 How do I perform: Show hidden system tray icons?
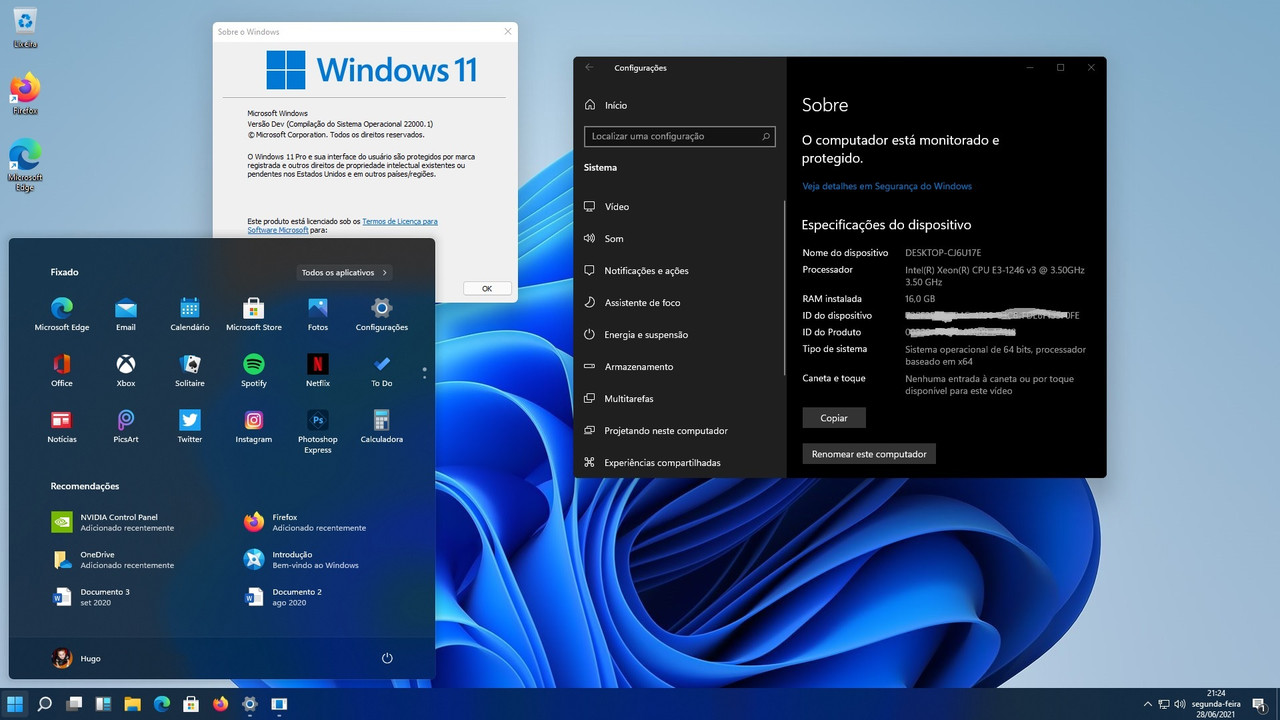click(x=1147, y=705)
